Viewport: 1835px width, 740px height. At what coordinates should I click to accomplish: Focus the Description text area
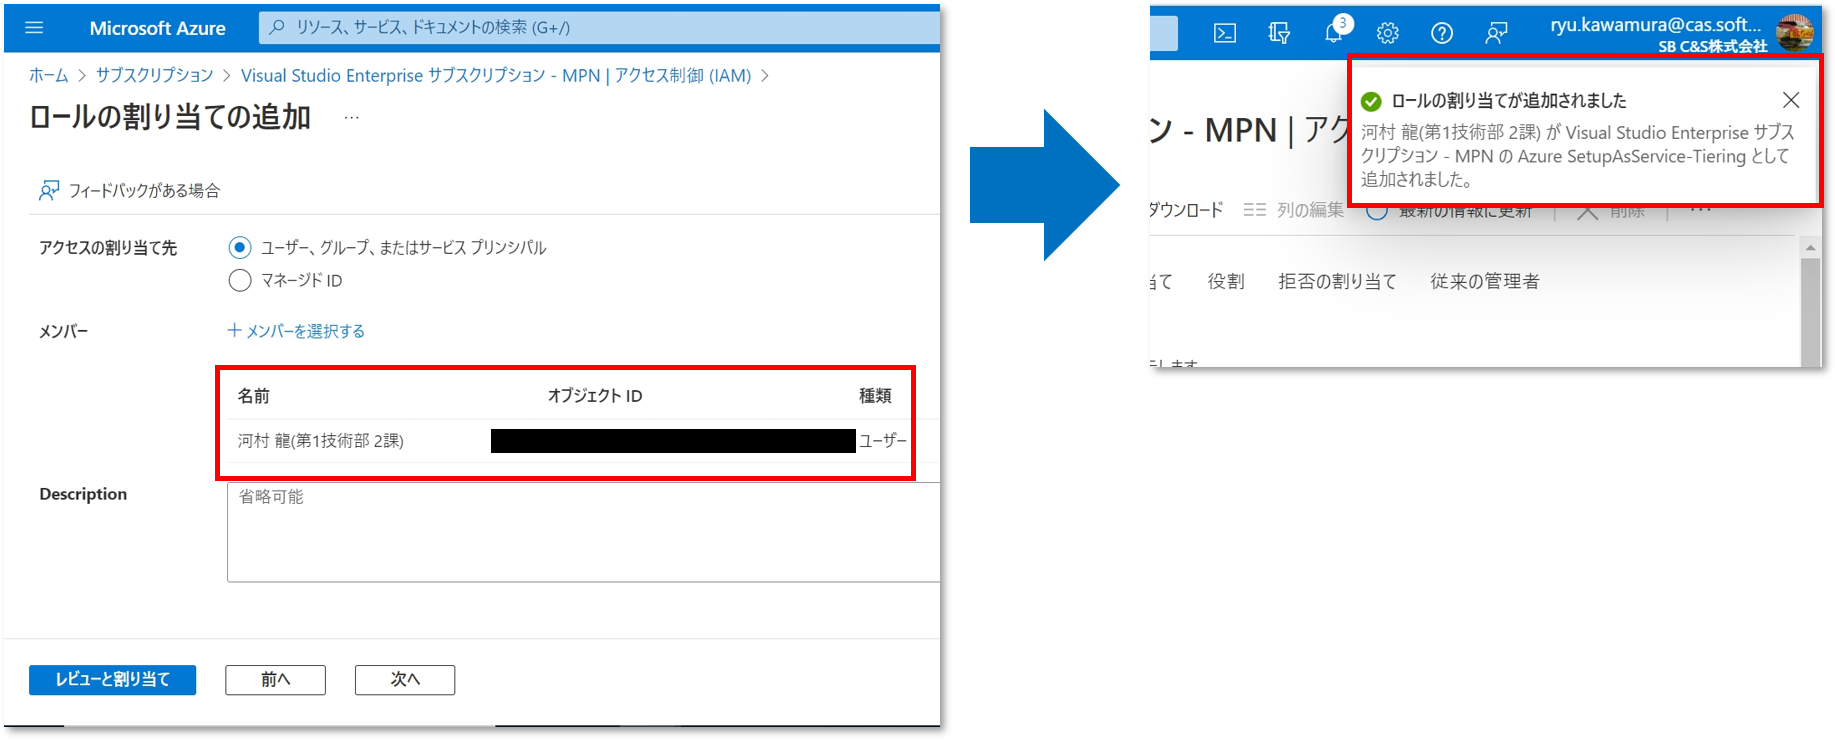click(583, 532)
